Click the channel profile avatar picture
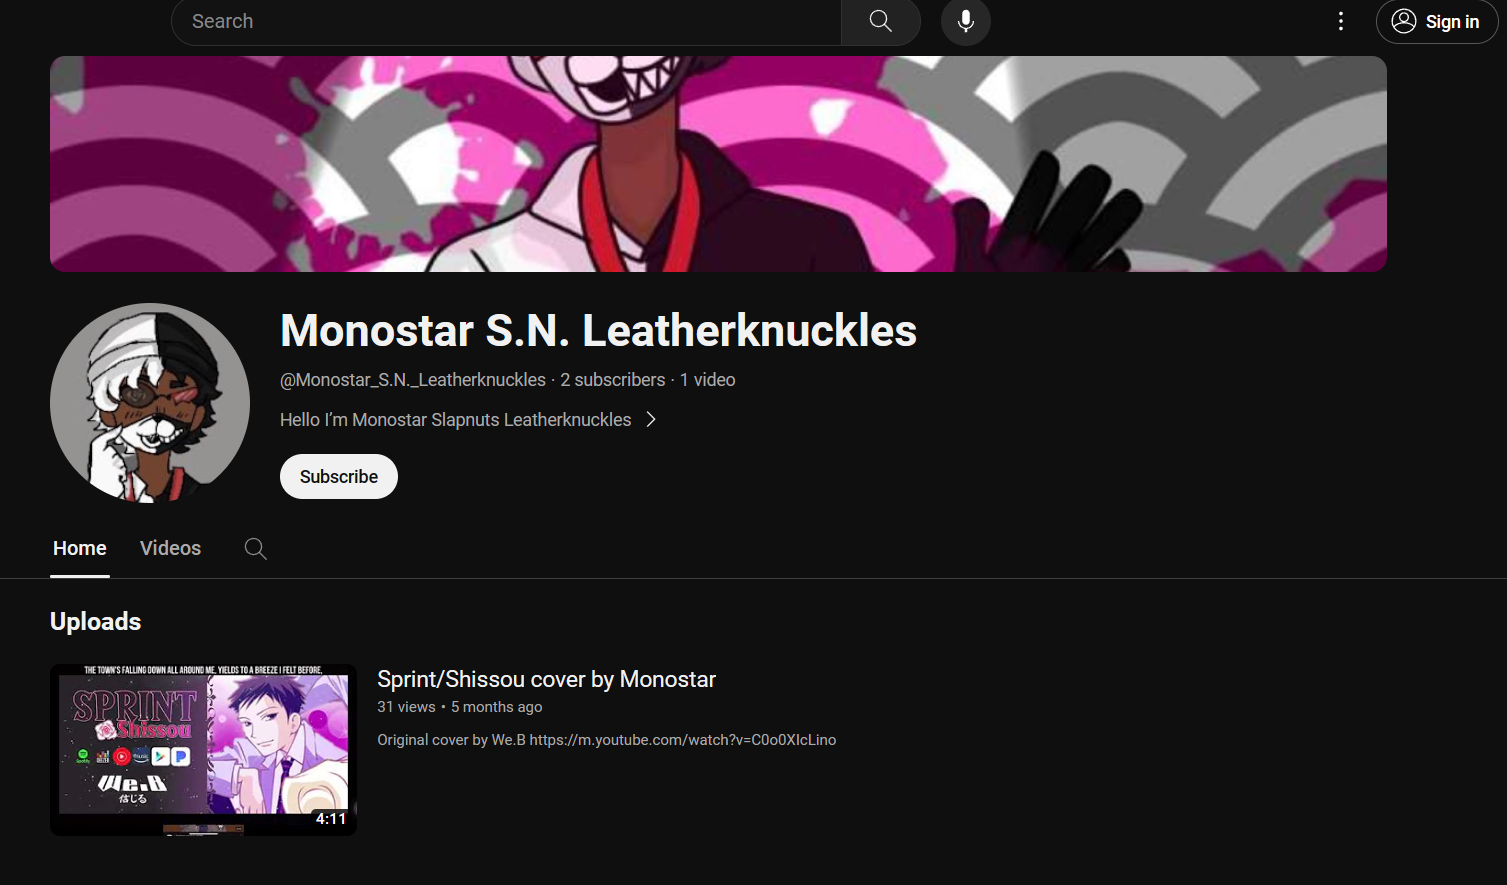This screenshot has width=1507, height=885. coord(150,403)
